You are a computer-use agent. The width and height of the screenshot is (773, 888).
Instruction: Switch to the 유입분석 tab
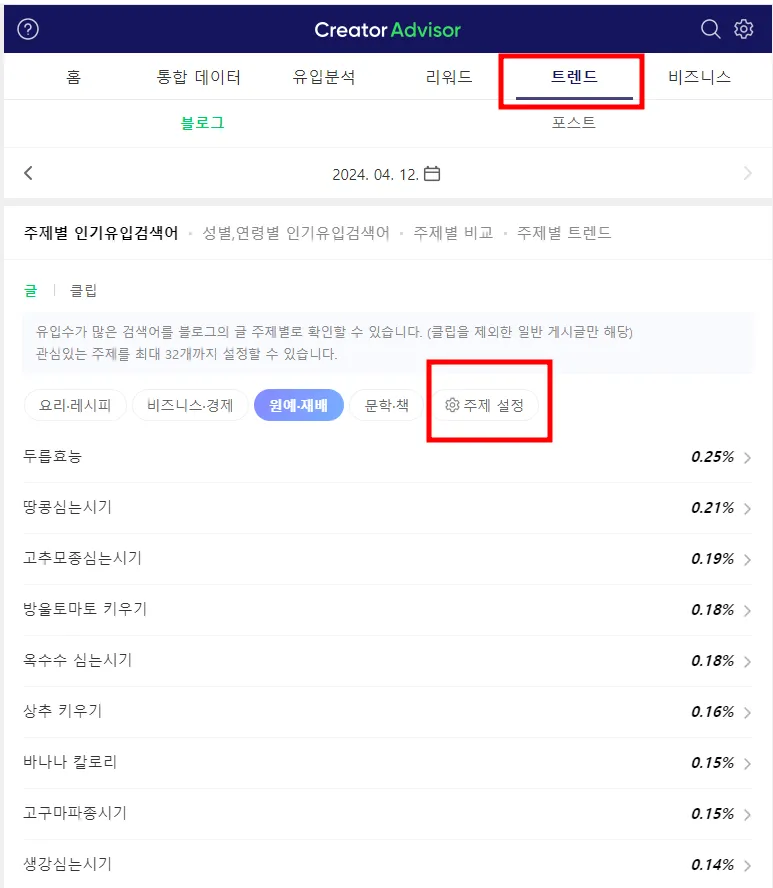click(324, 77)
